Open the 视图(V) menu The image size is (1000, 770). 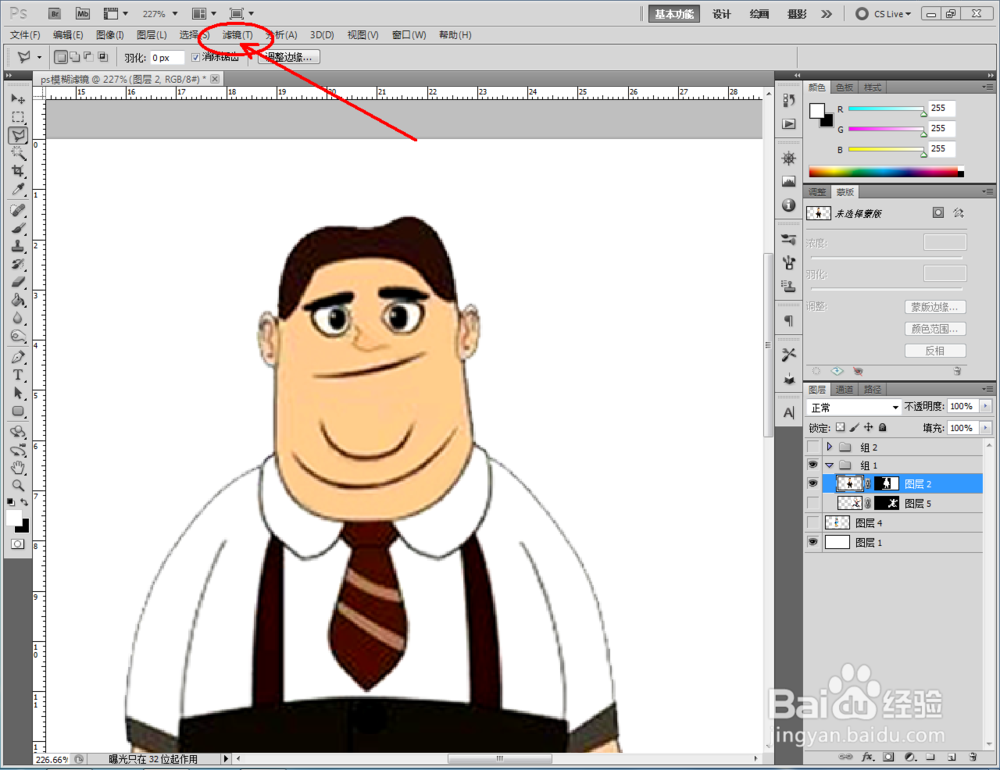pyautogui.click(x=363, y=34)
